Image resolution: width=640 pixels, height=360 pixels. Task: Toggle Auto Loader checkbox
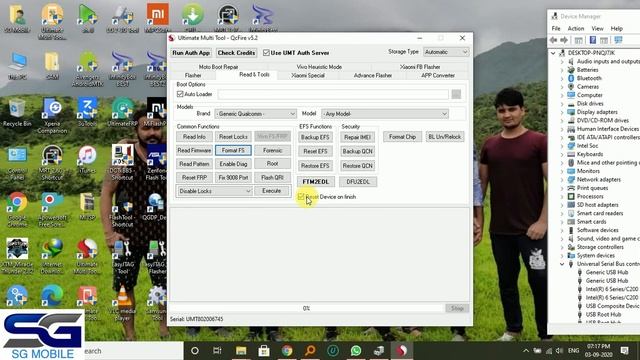[x=180, y=94]
